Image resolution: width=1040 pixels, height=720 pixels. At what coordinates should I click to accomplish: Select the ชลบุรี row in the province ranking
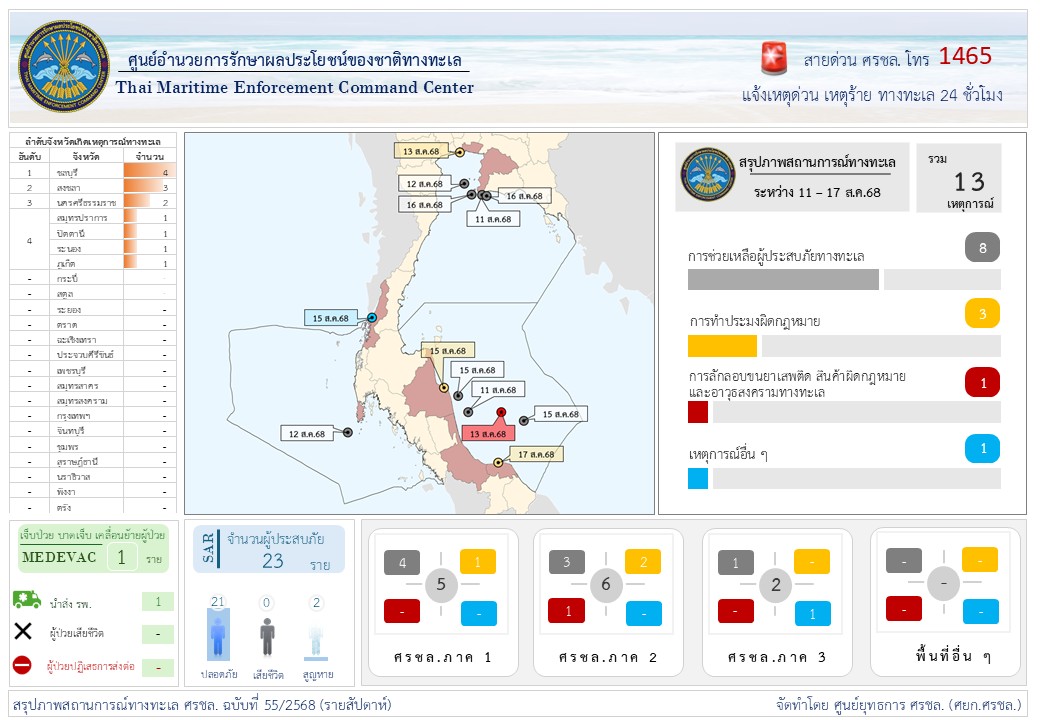[92, 172]
